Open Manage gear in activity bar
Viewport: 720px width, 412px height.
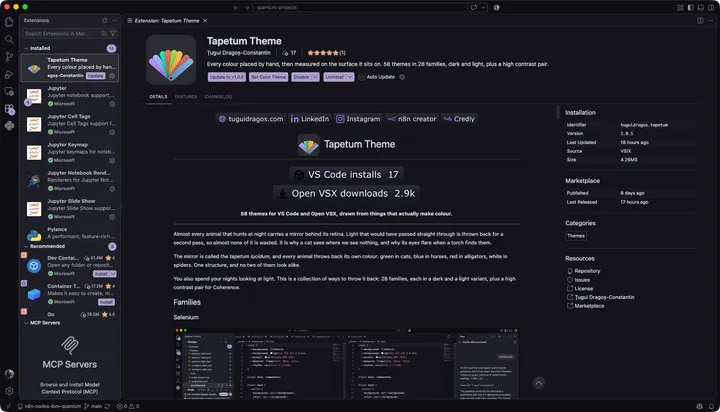click(x=9, y=391)
